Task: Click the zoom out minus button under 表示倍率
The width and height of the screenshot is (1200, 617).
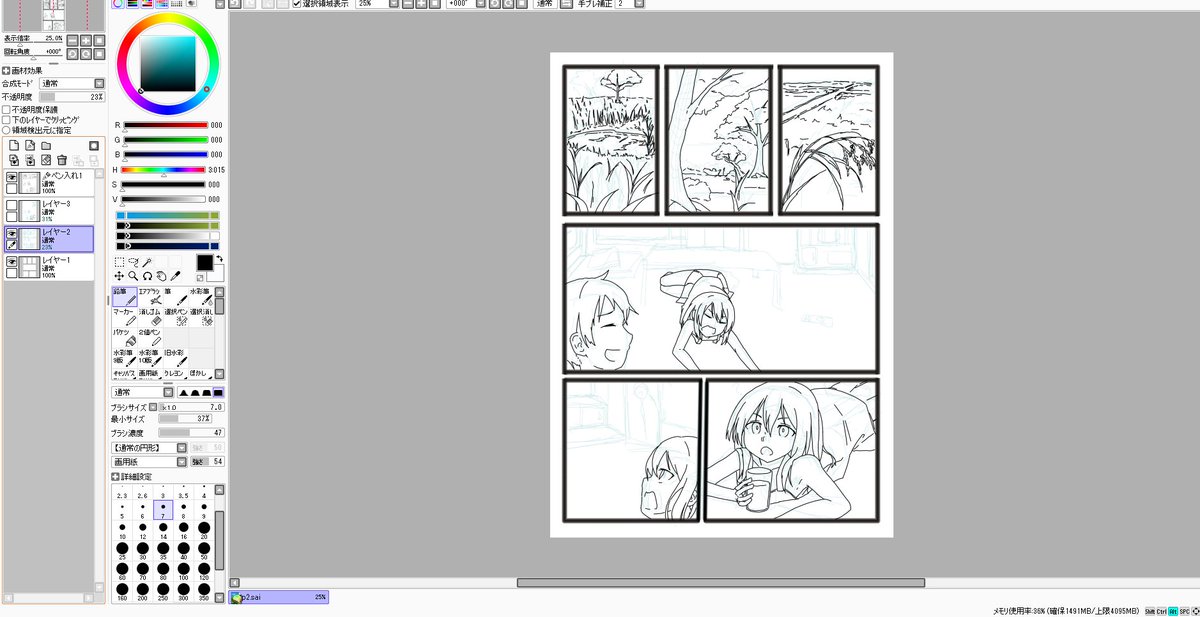Action: click(x=72, y=40)
